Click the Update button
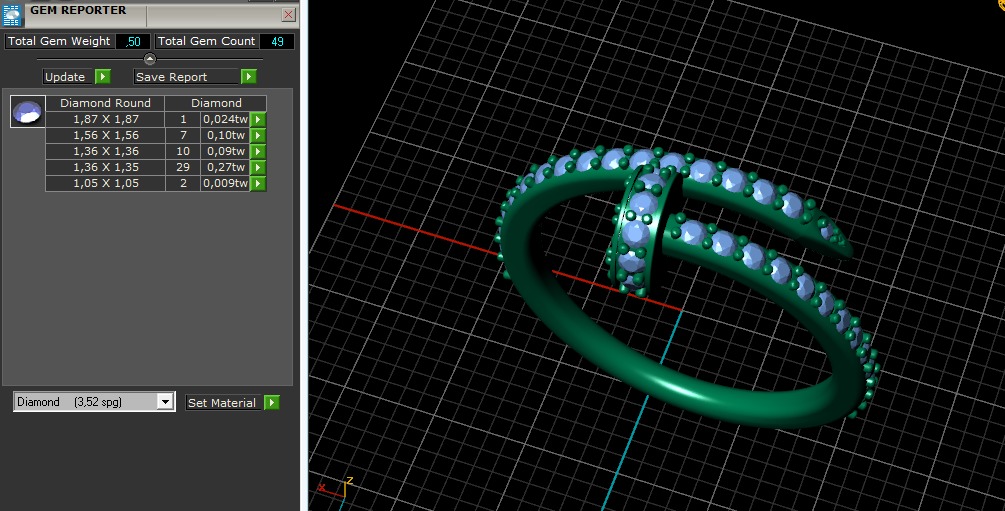This screenshot has height=511, width=1005. (x=69, y=76)
